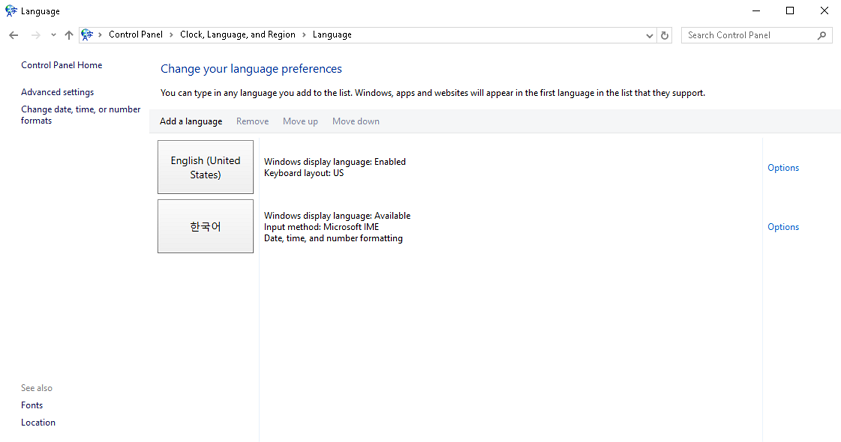
Task: Open Options for English (United States)
Action: [x=782, y=168]
